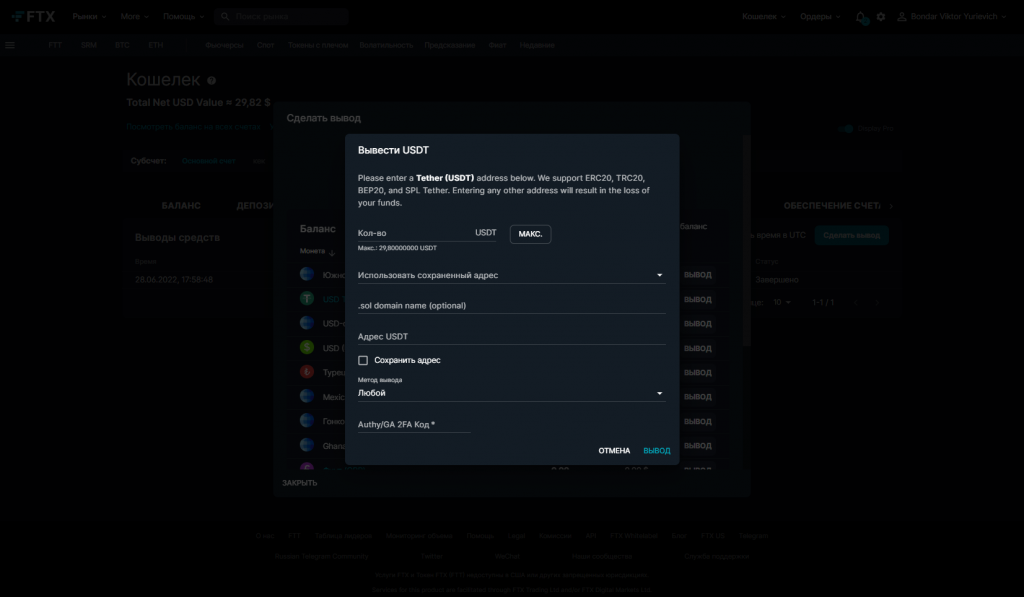
Task: Open the Волатильность tab
Action: tap(386, 45)
